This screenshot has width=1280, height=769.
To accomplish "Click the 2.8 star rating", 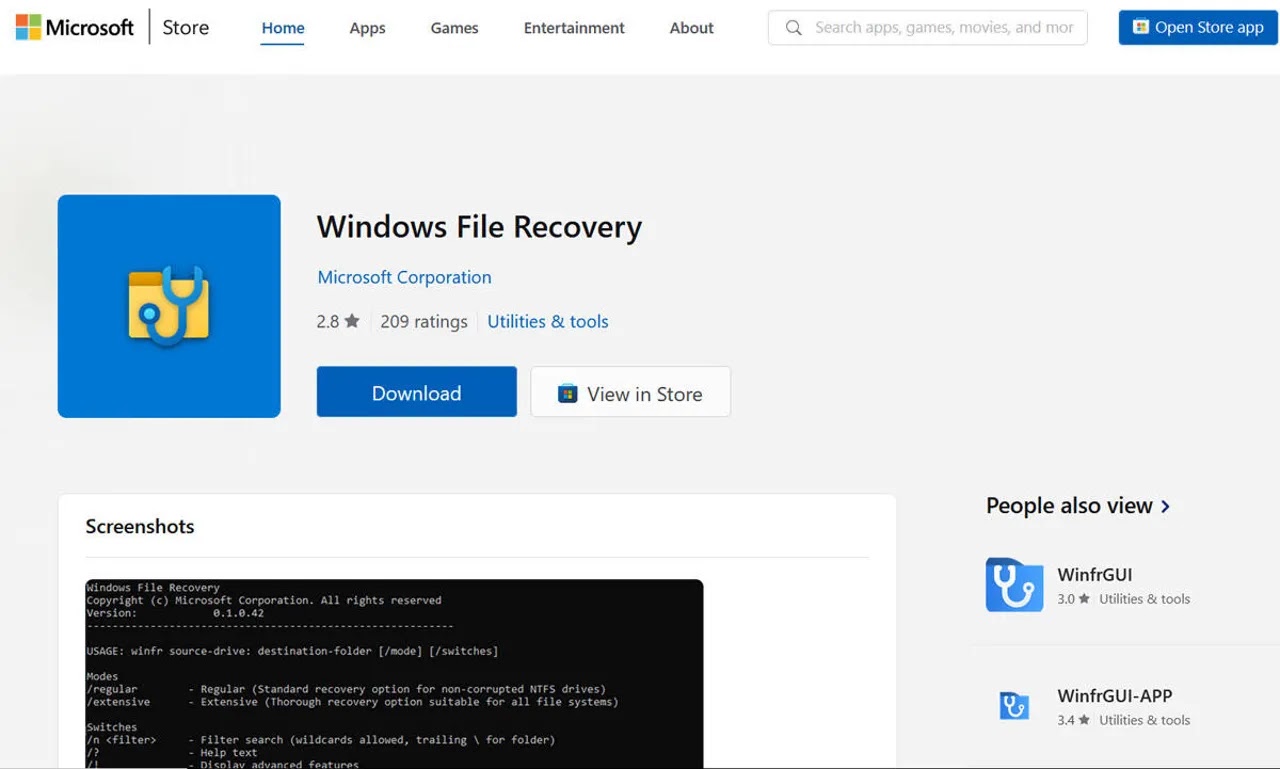I will (x=338, y=321).
